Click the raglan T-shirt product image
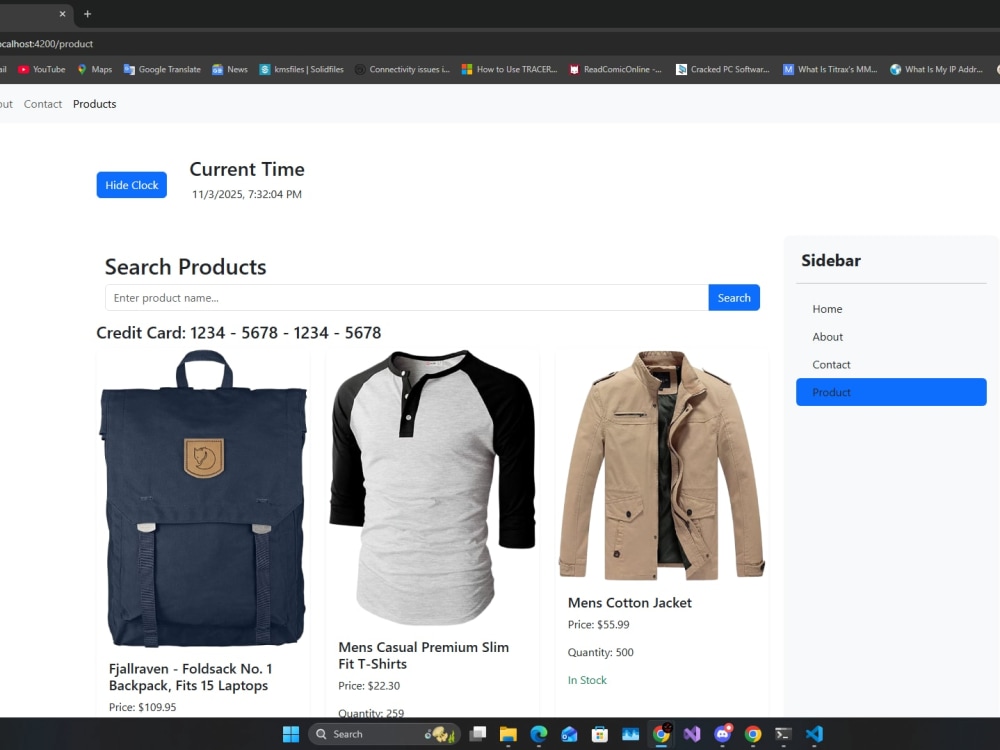Screen dimensions: 1000x750 [x=432, y=487]
